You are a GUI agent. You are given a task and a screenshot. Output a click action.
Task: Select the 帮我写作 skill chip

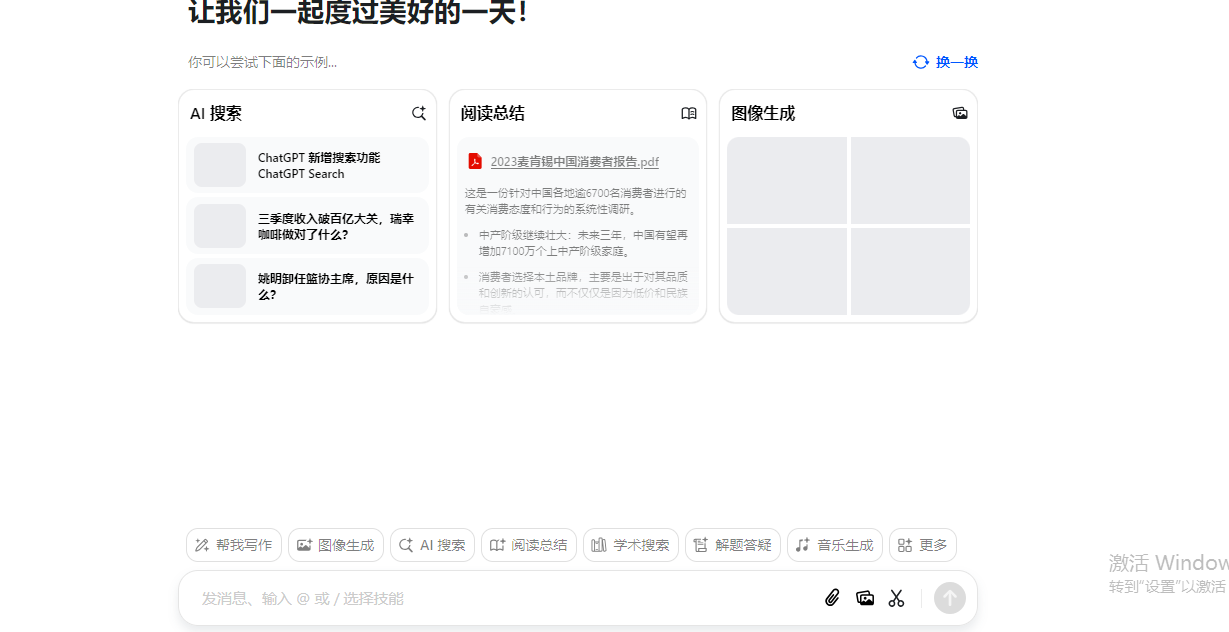click(234, 545)
